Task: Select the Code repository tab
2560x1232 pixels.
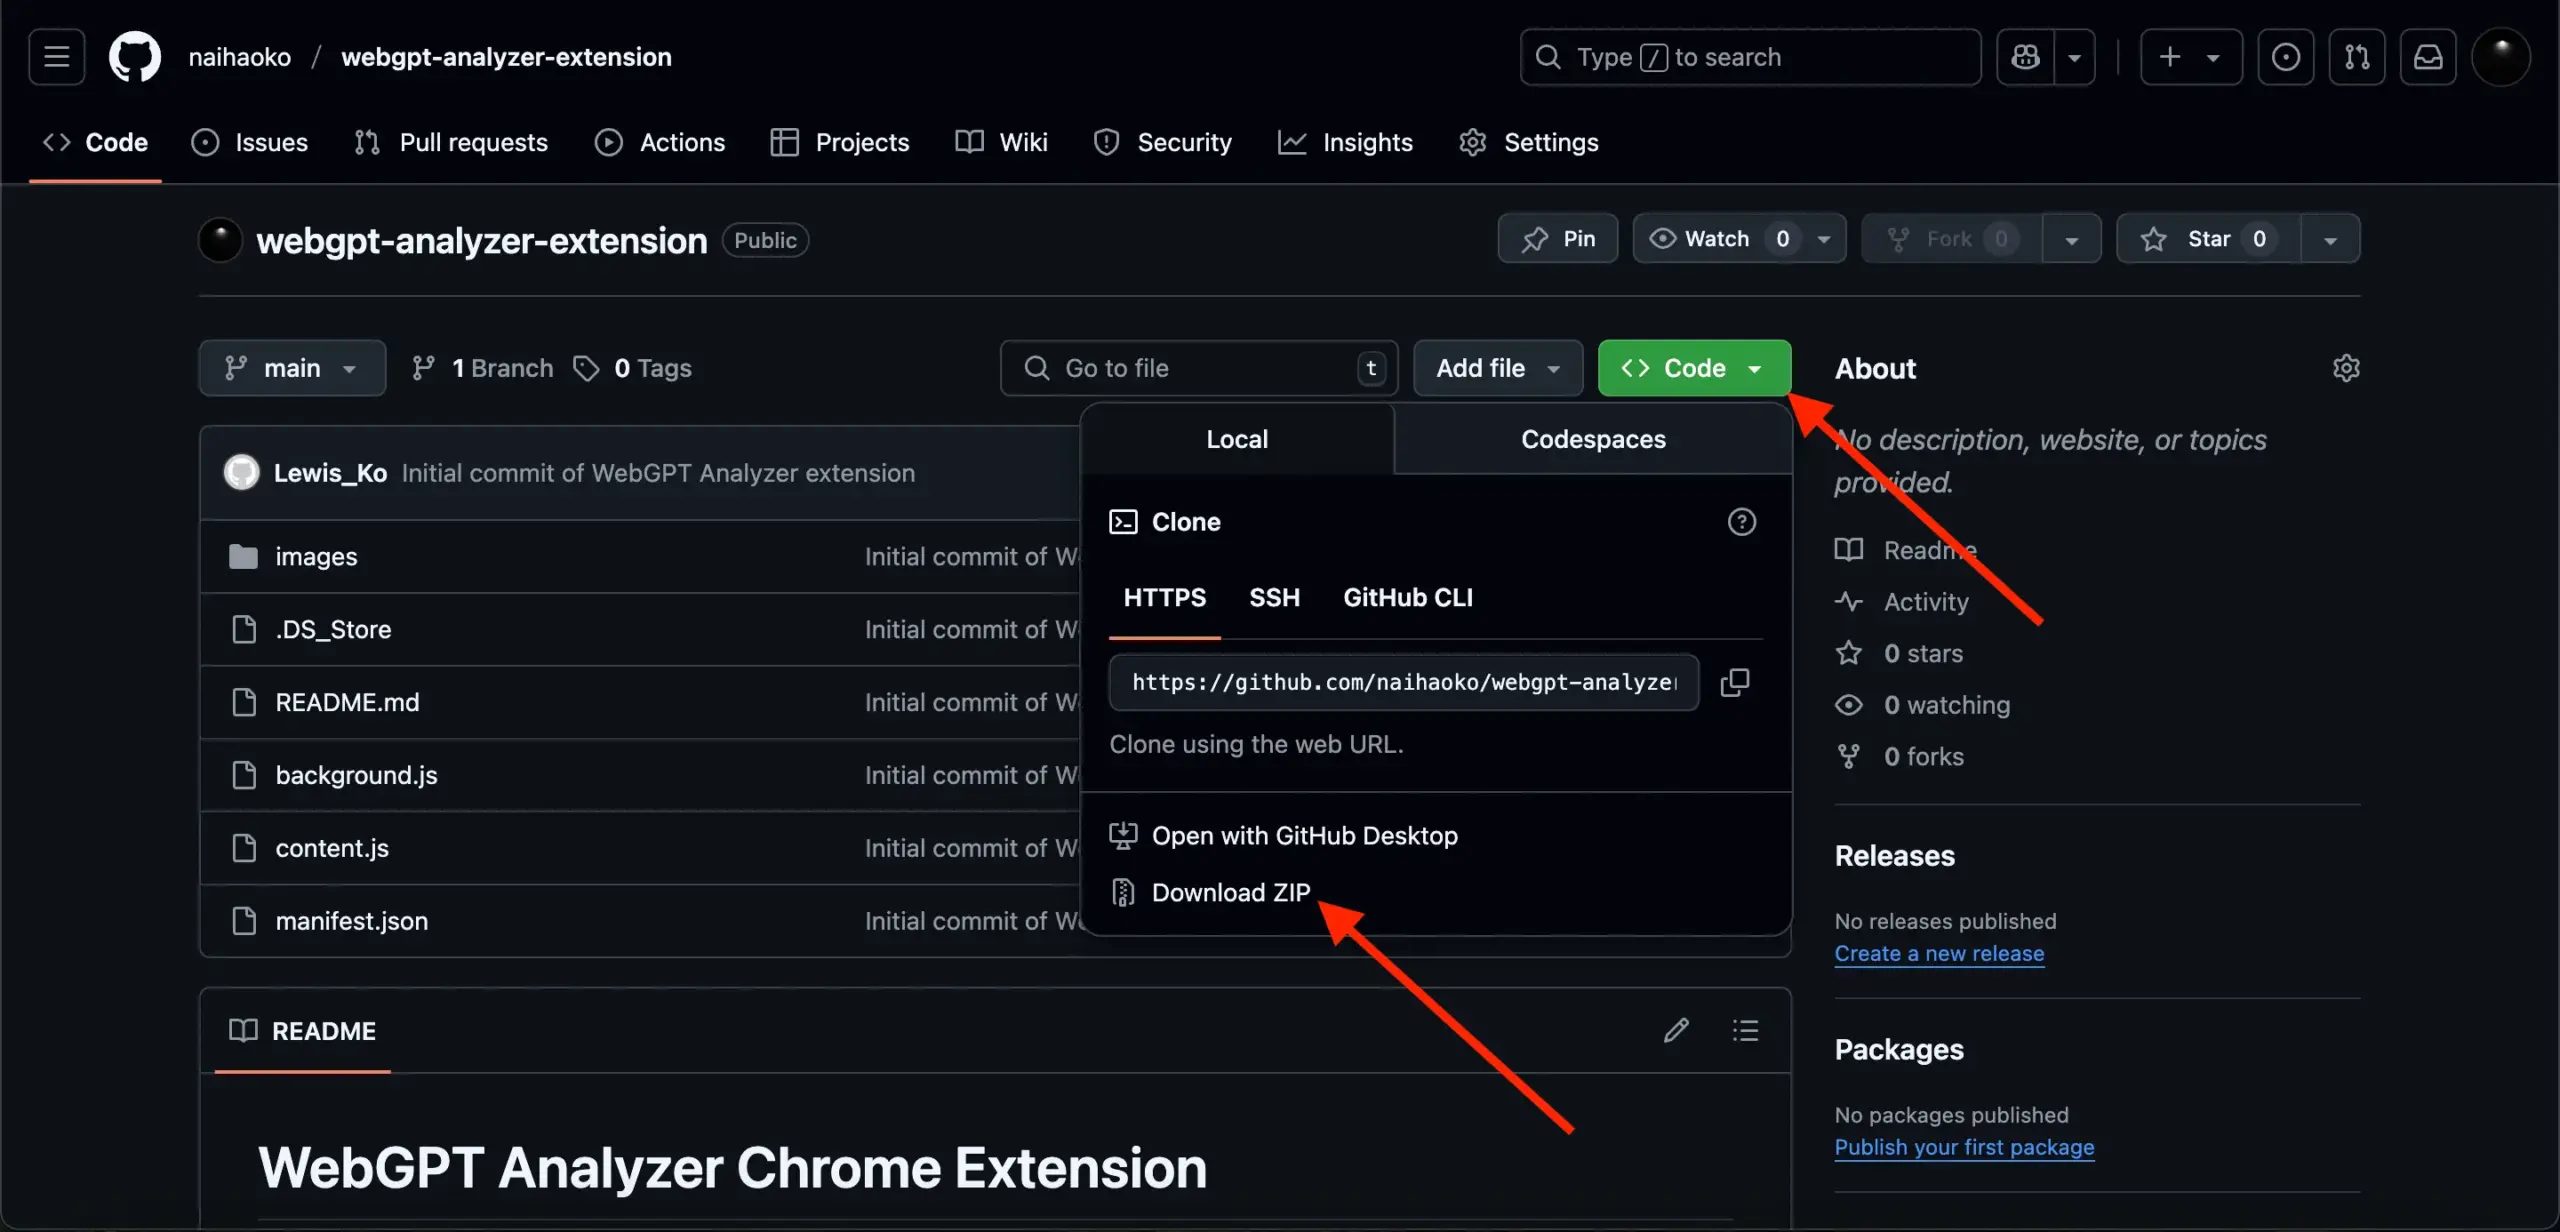Action: coord(95,142)
